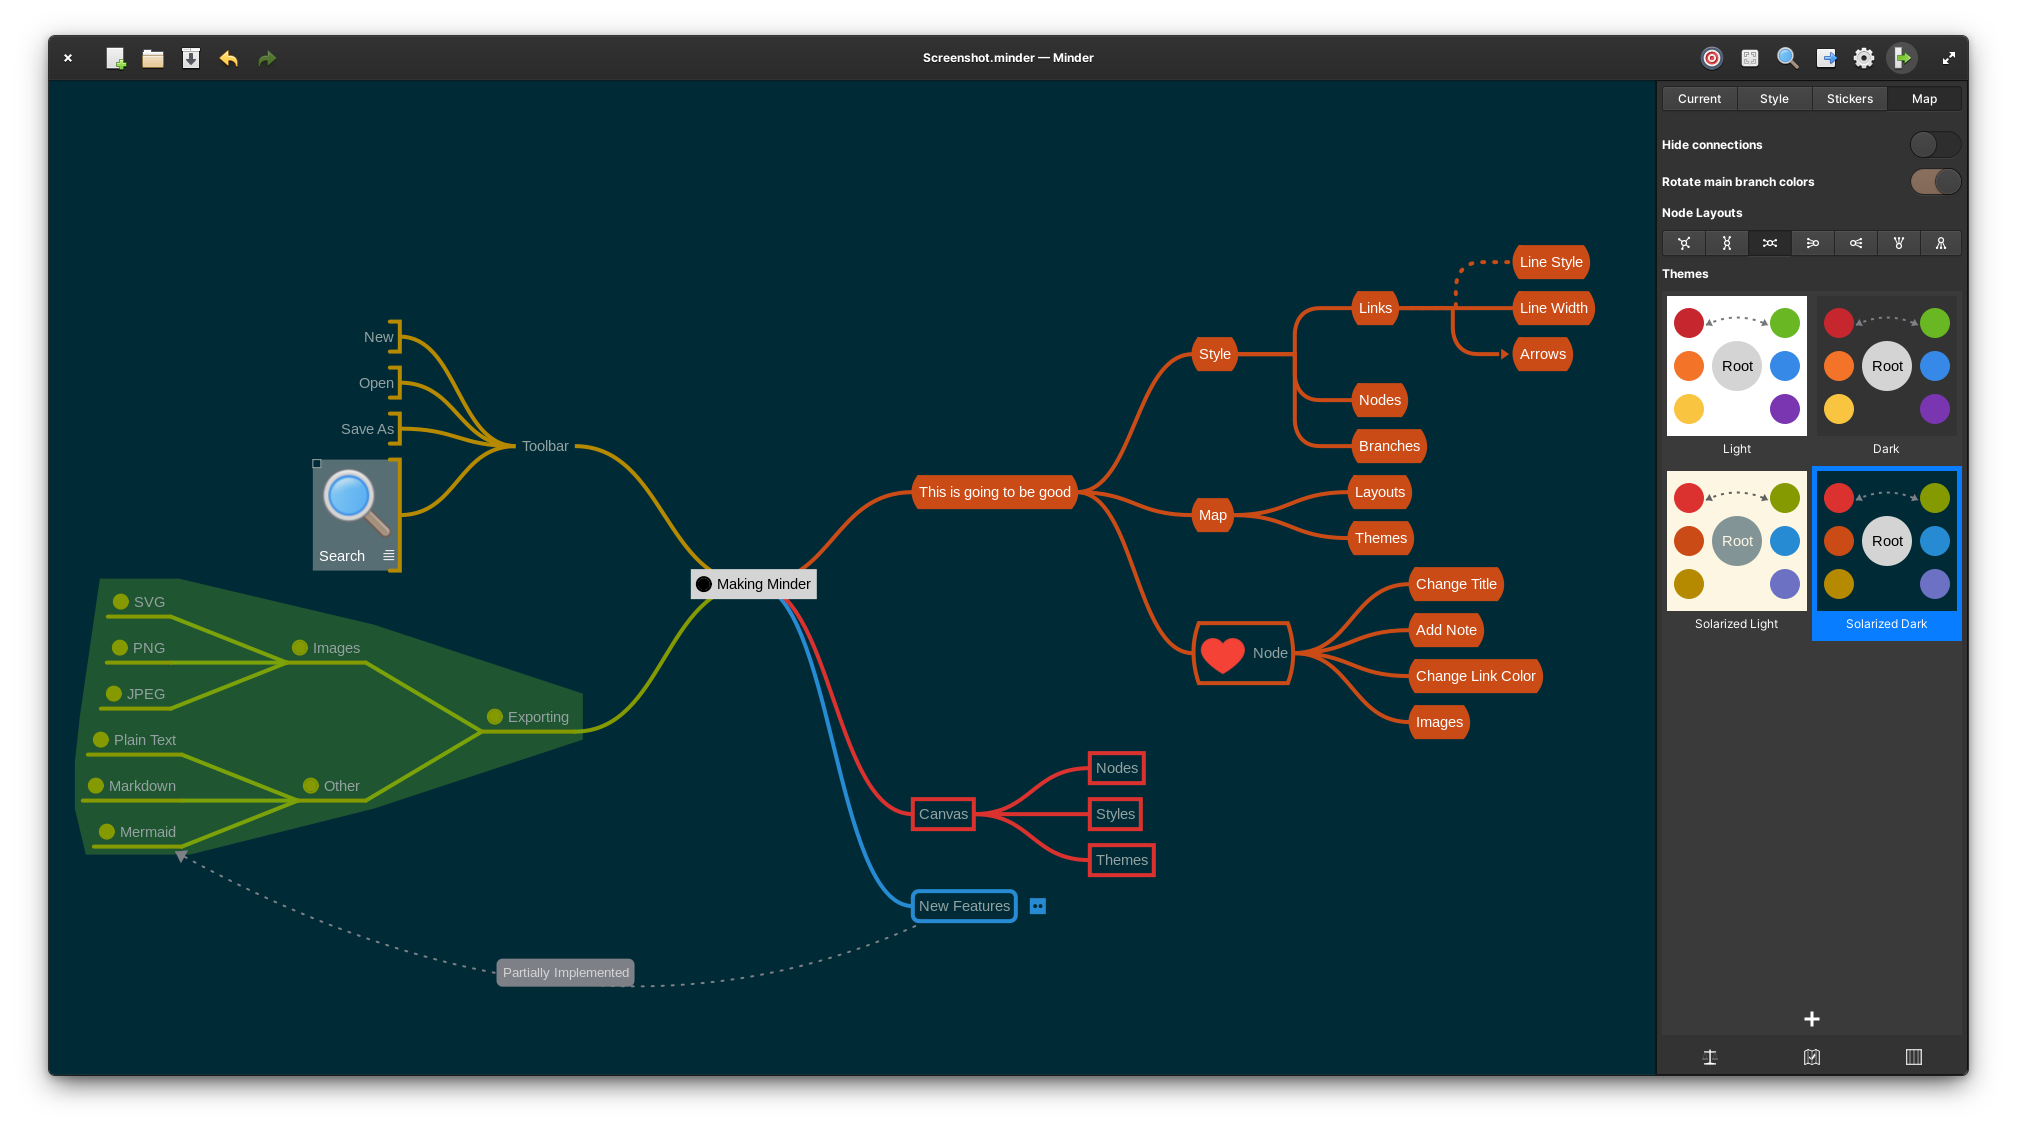This screenshot has width=2017, height=1137.
Task: Select the Dark theme swatch
Action: pyautogui.click(x=1886, y=366)
